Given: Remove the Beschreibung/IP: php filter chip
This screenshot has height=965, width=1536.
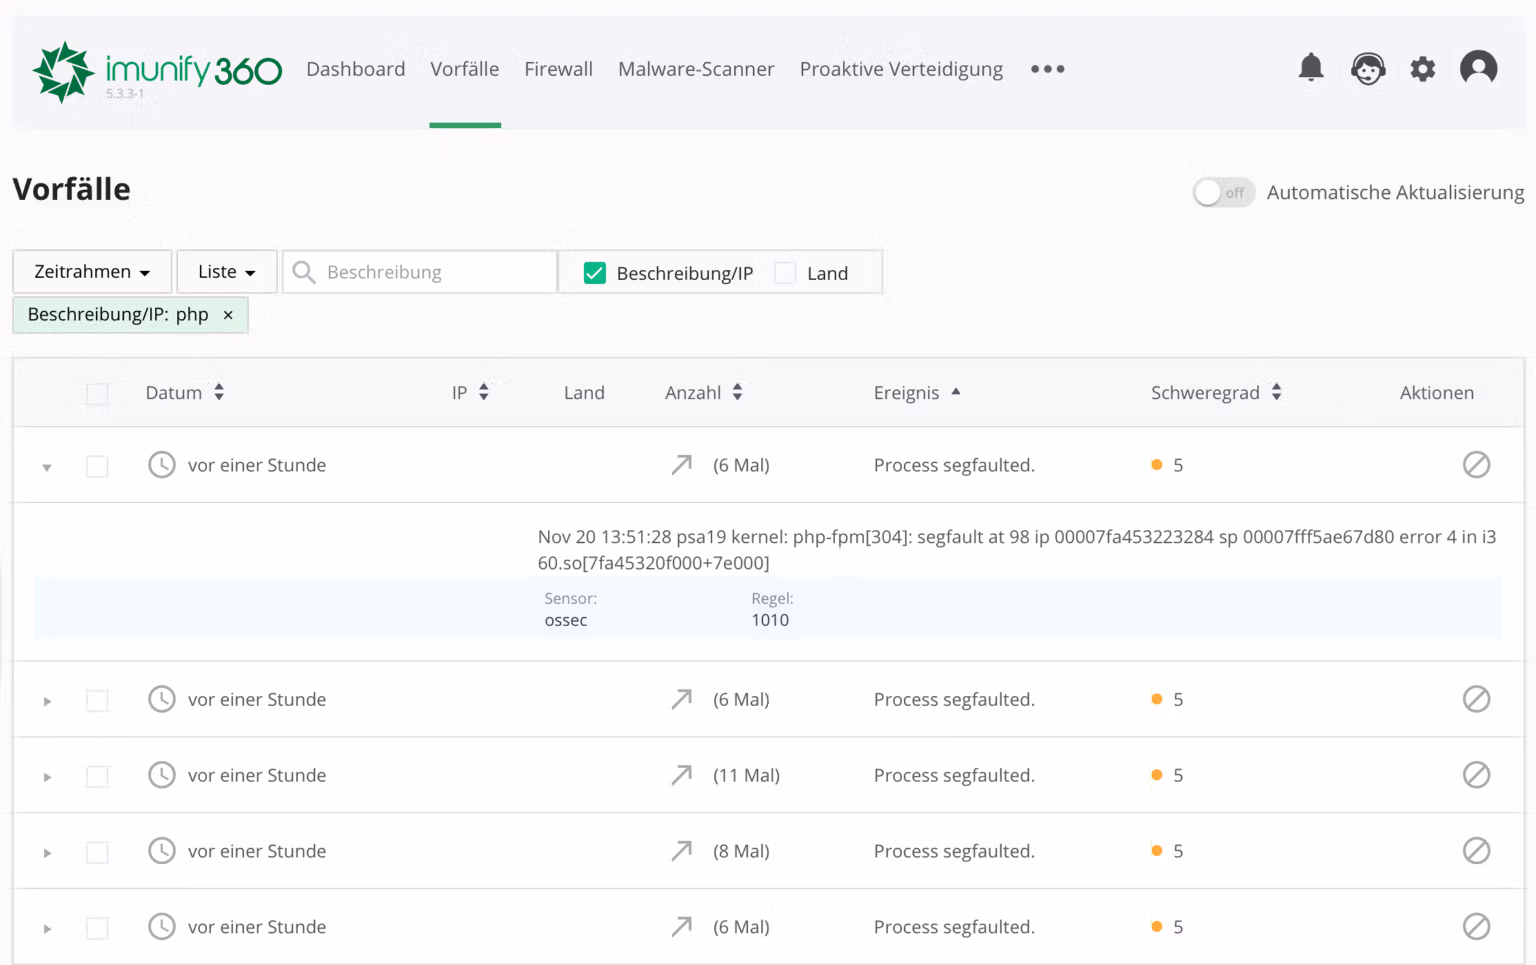Looking at the screenshot, I should coord(228,315).
